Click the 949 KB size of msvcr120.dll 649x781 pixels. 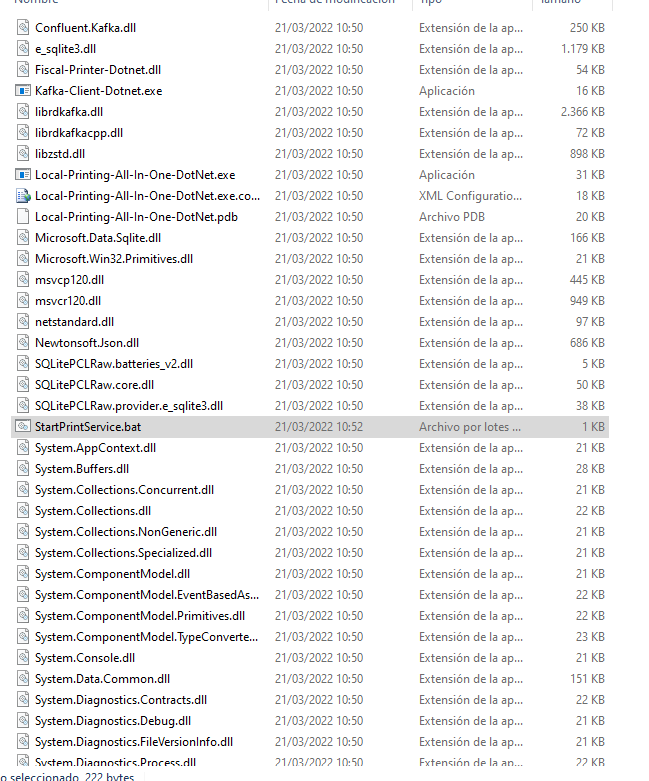587,301
